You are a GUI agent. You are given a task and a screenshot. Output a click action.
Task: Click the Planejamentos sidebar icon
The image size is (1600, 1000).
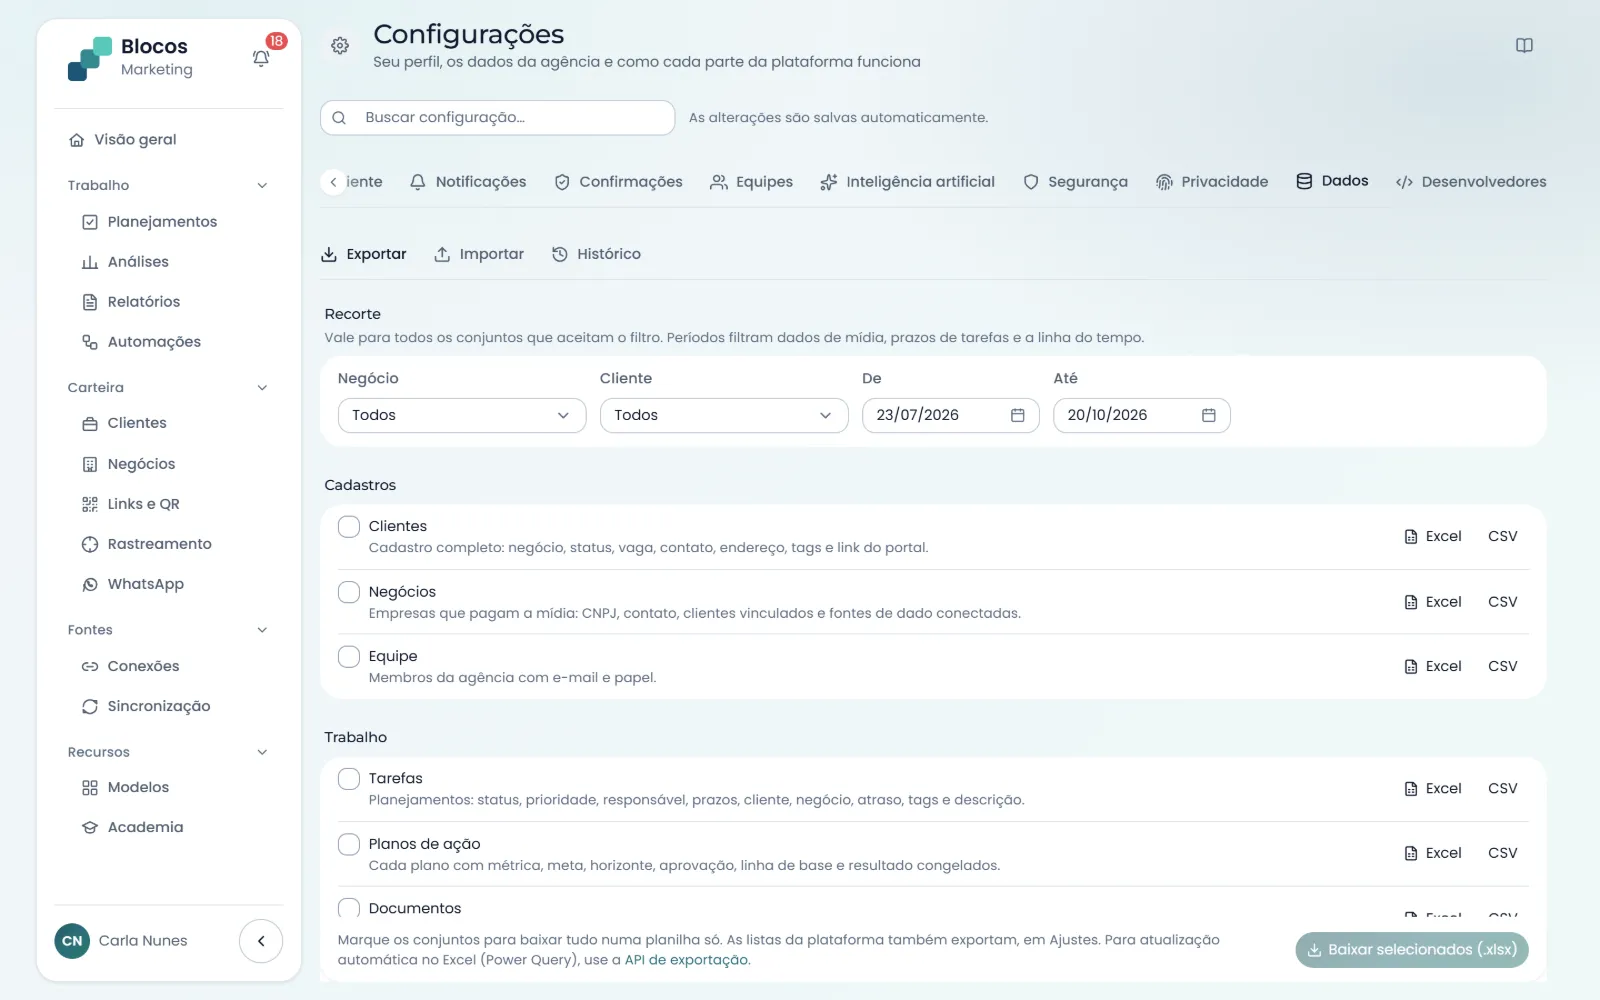click(x=90, y=222)
